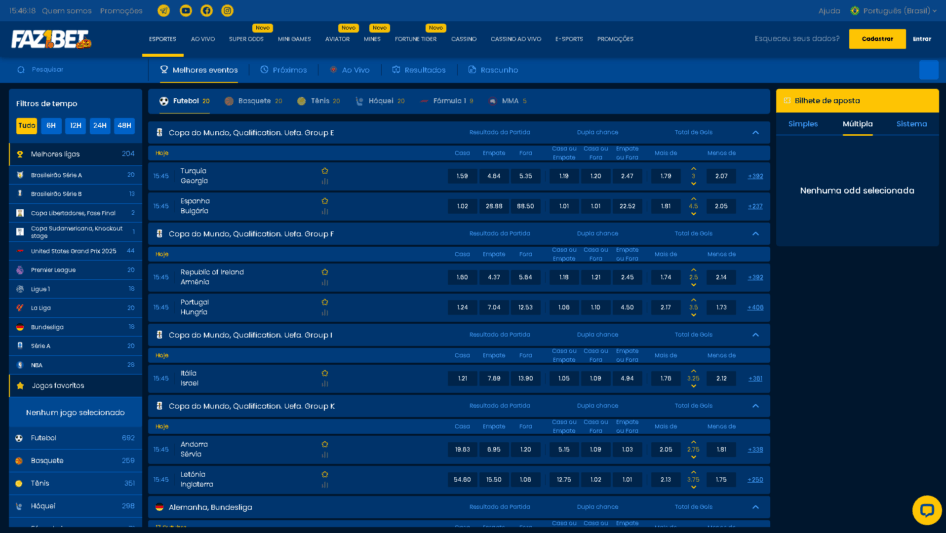Screen dimensions: 946x533
Task: Open the Telegram social icon
Action: click(x=163, y=10)
